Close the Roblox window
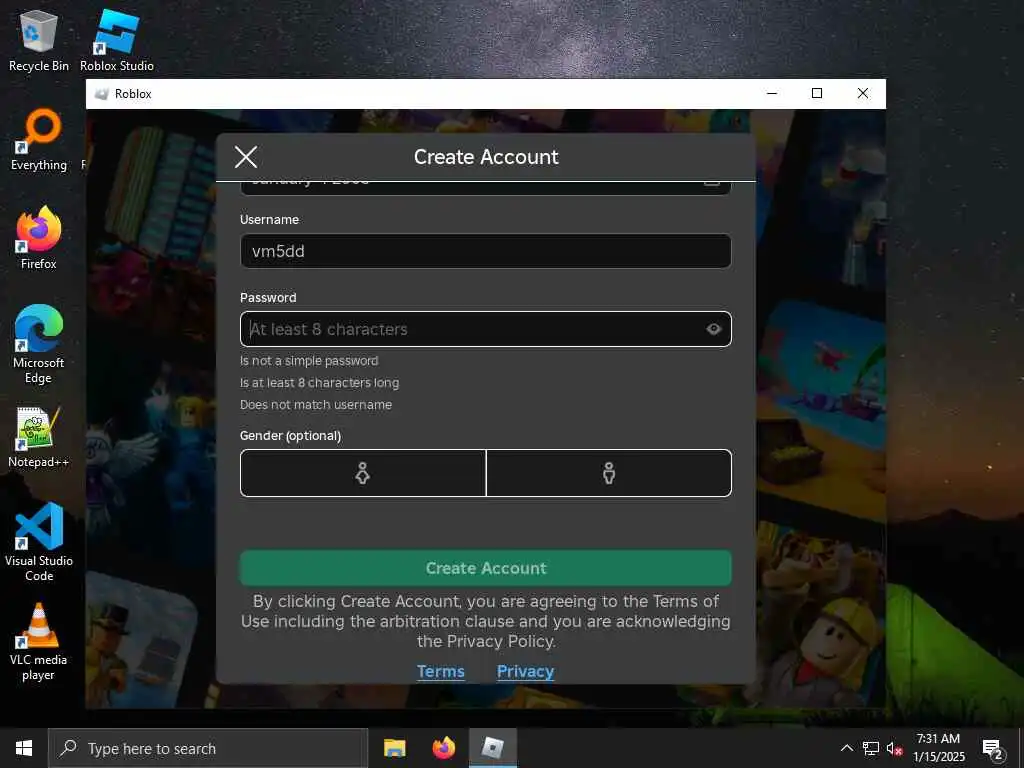 click(863, 93)
